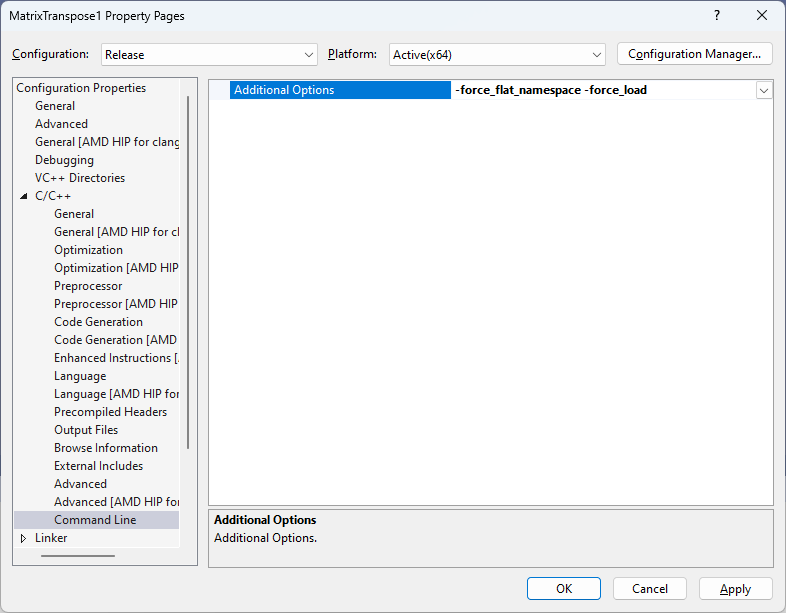Click the Help question mark icon
This screenshot has width=786, height=613.
[716, 16]
